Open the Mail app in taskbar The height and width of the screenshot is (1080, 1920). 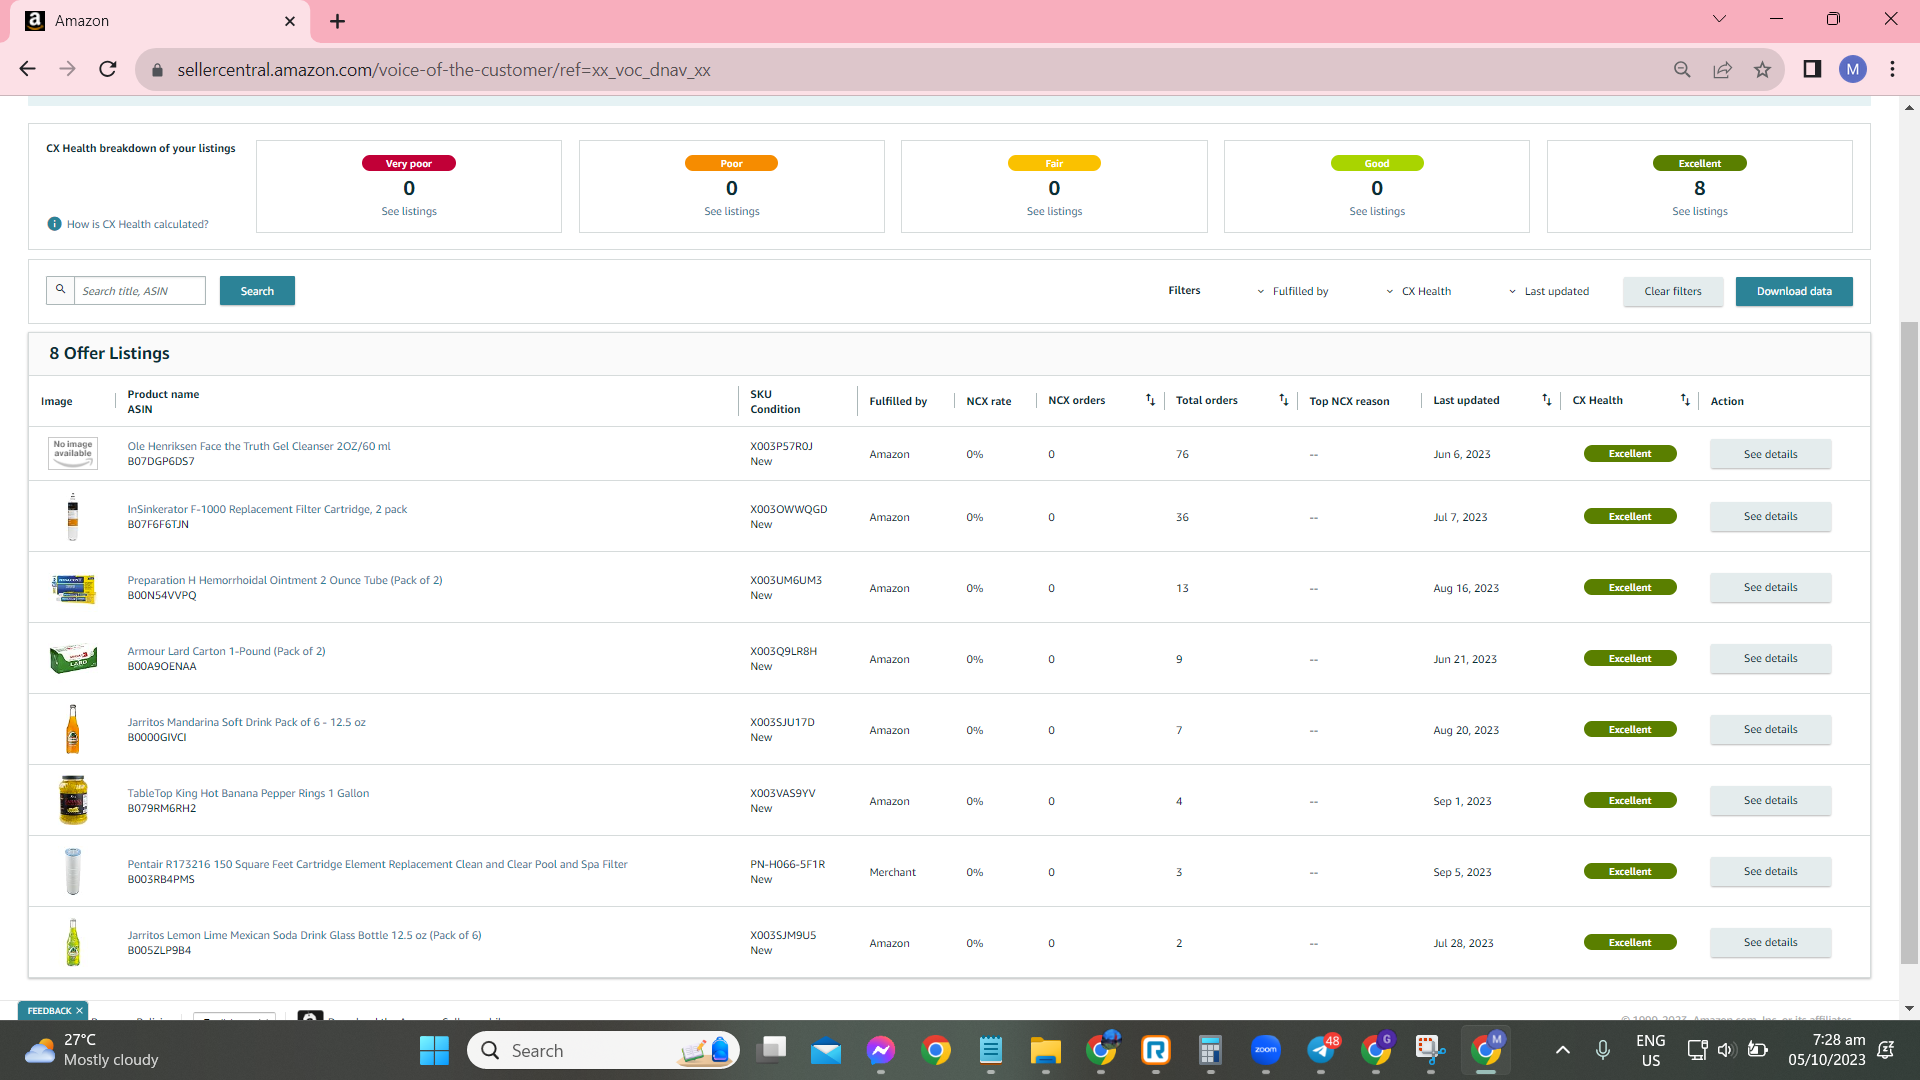coord(826,1050)
